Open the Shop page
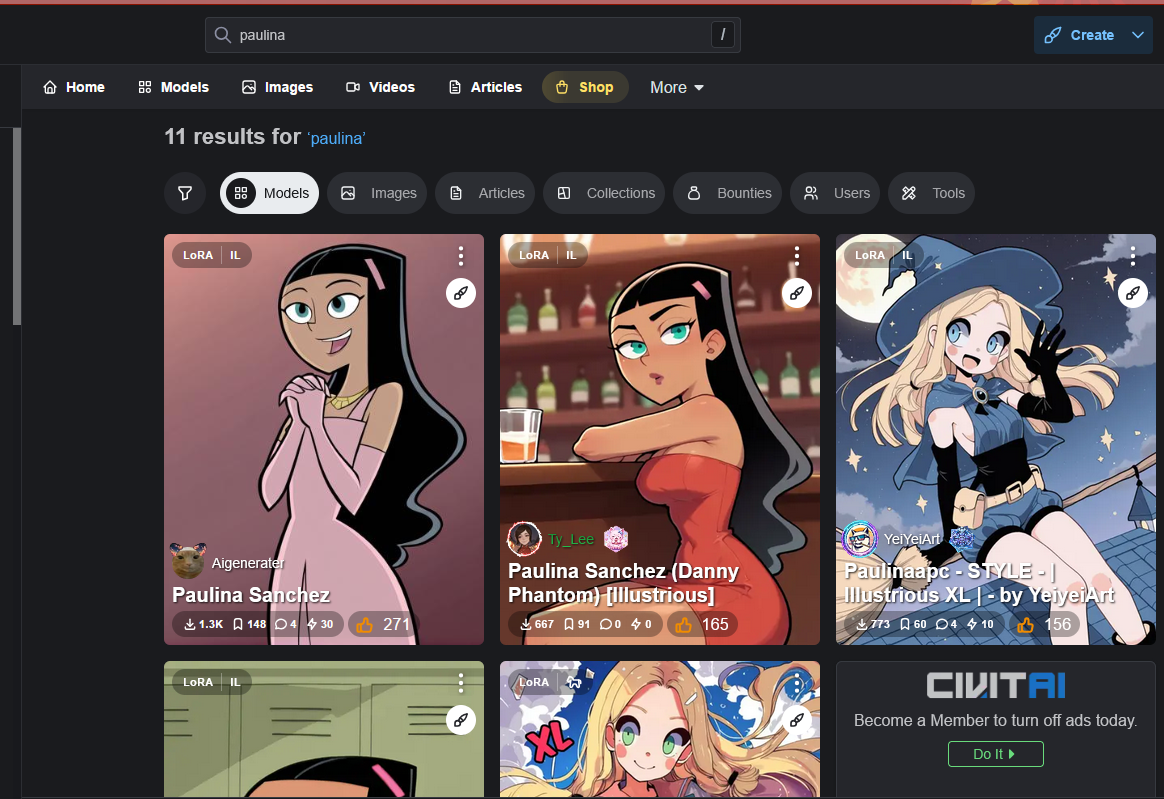 [x=585, y=88]
